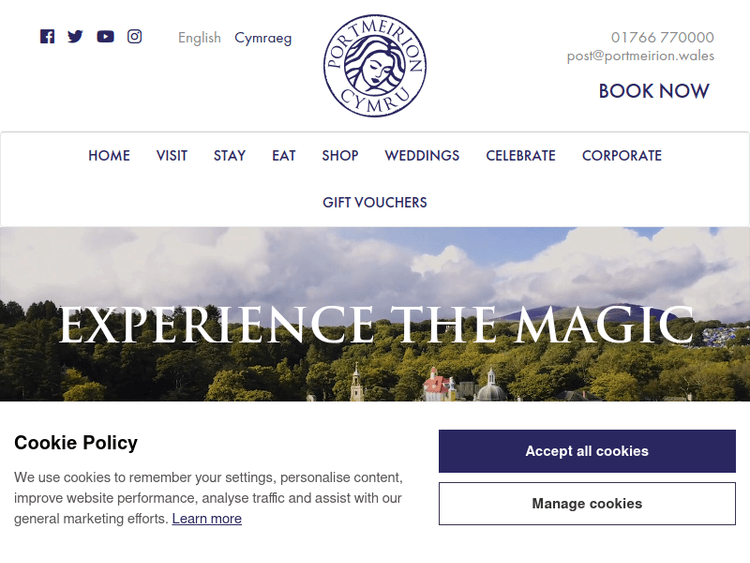This screenshot has width=750, height=563.
Task: Open the VISIT menu
Action: click(x=172, y=155)
